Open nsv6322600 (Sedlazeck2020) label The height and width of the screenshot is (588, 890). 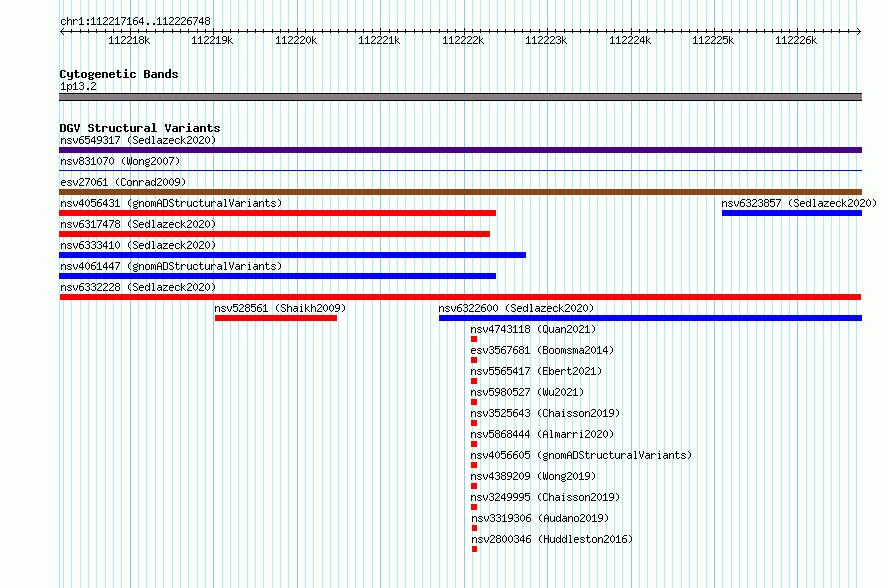pos(516,308)
